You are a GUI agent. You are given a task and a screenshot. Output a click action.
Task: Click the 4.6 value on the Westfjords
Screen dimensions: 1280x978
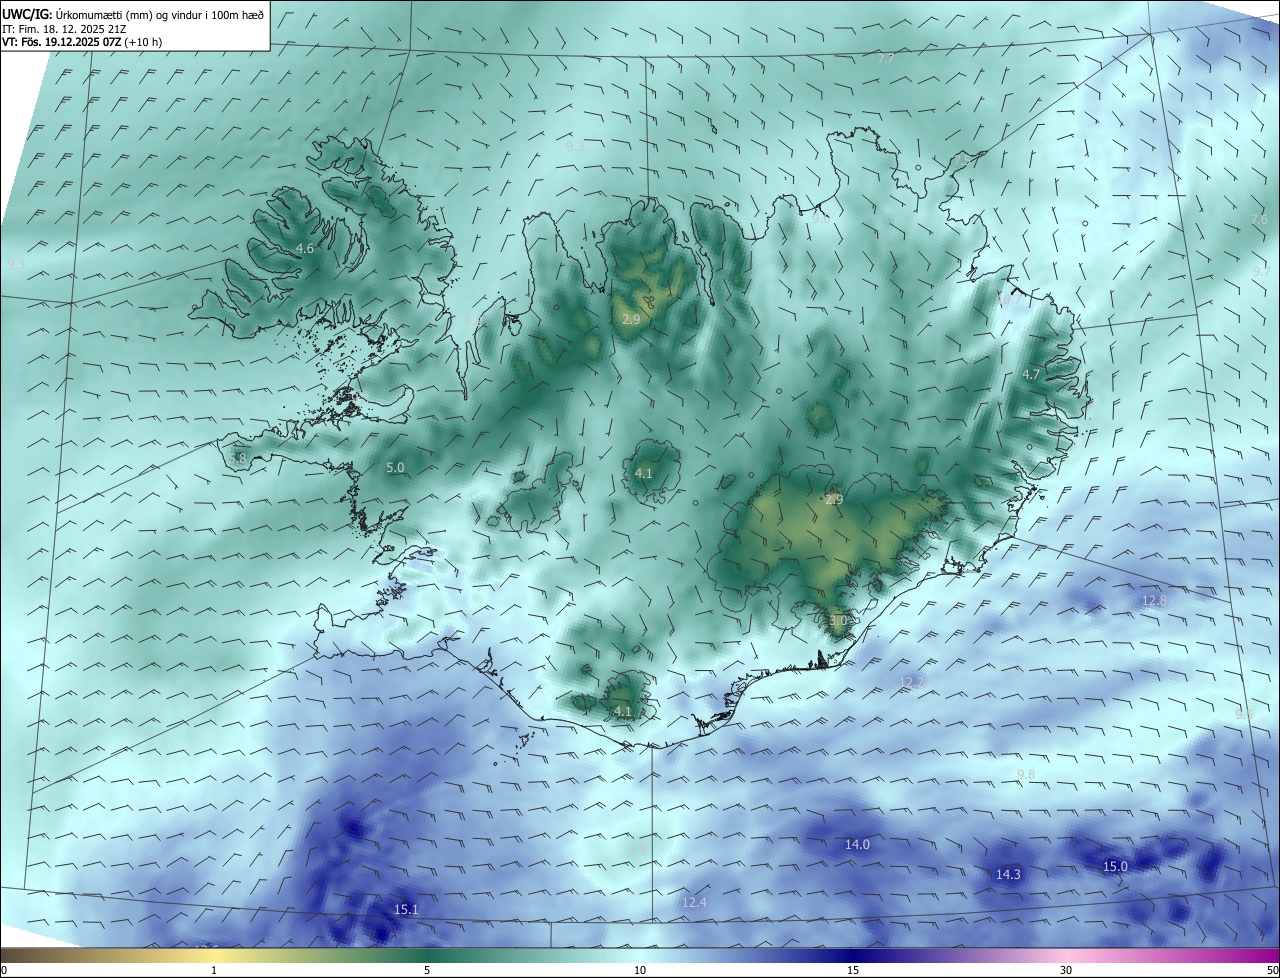coord(305,248)
